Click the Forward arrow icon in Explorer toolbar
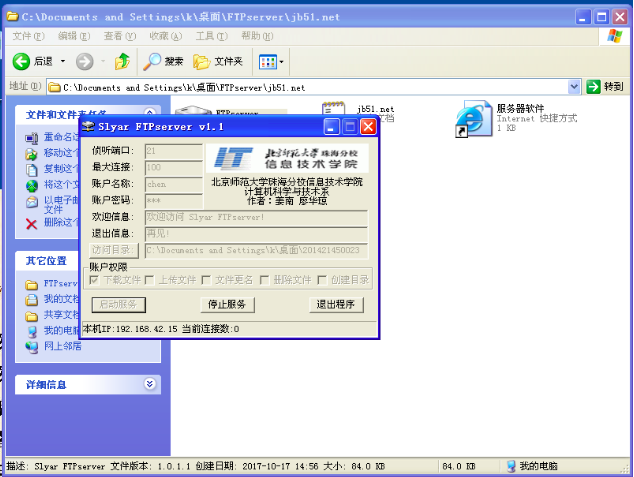This screenshot has height=477, width=634. 85,61
